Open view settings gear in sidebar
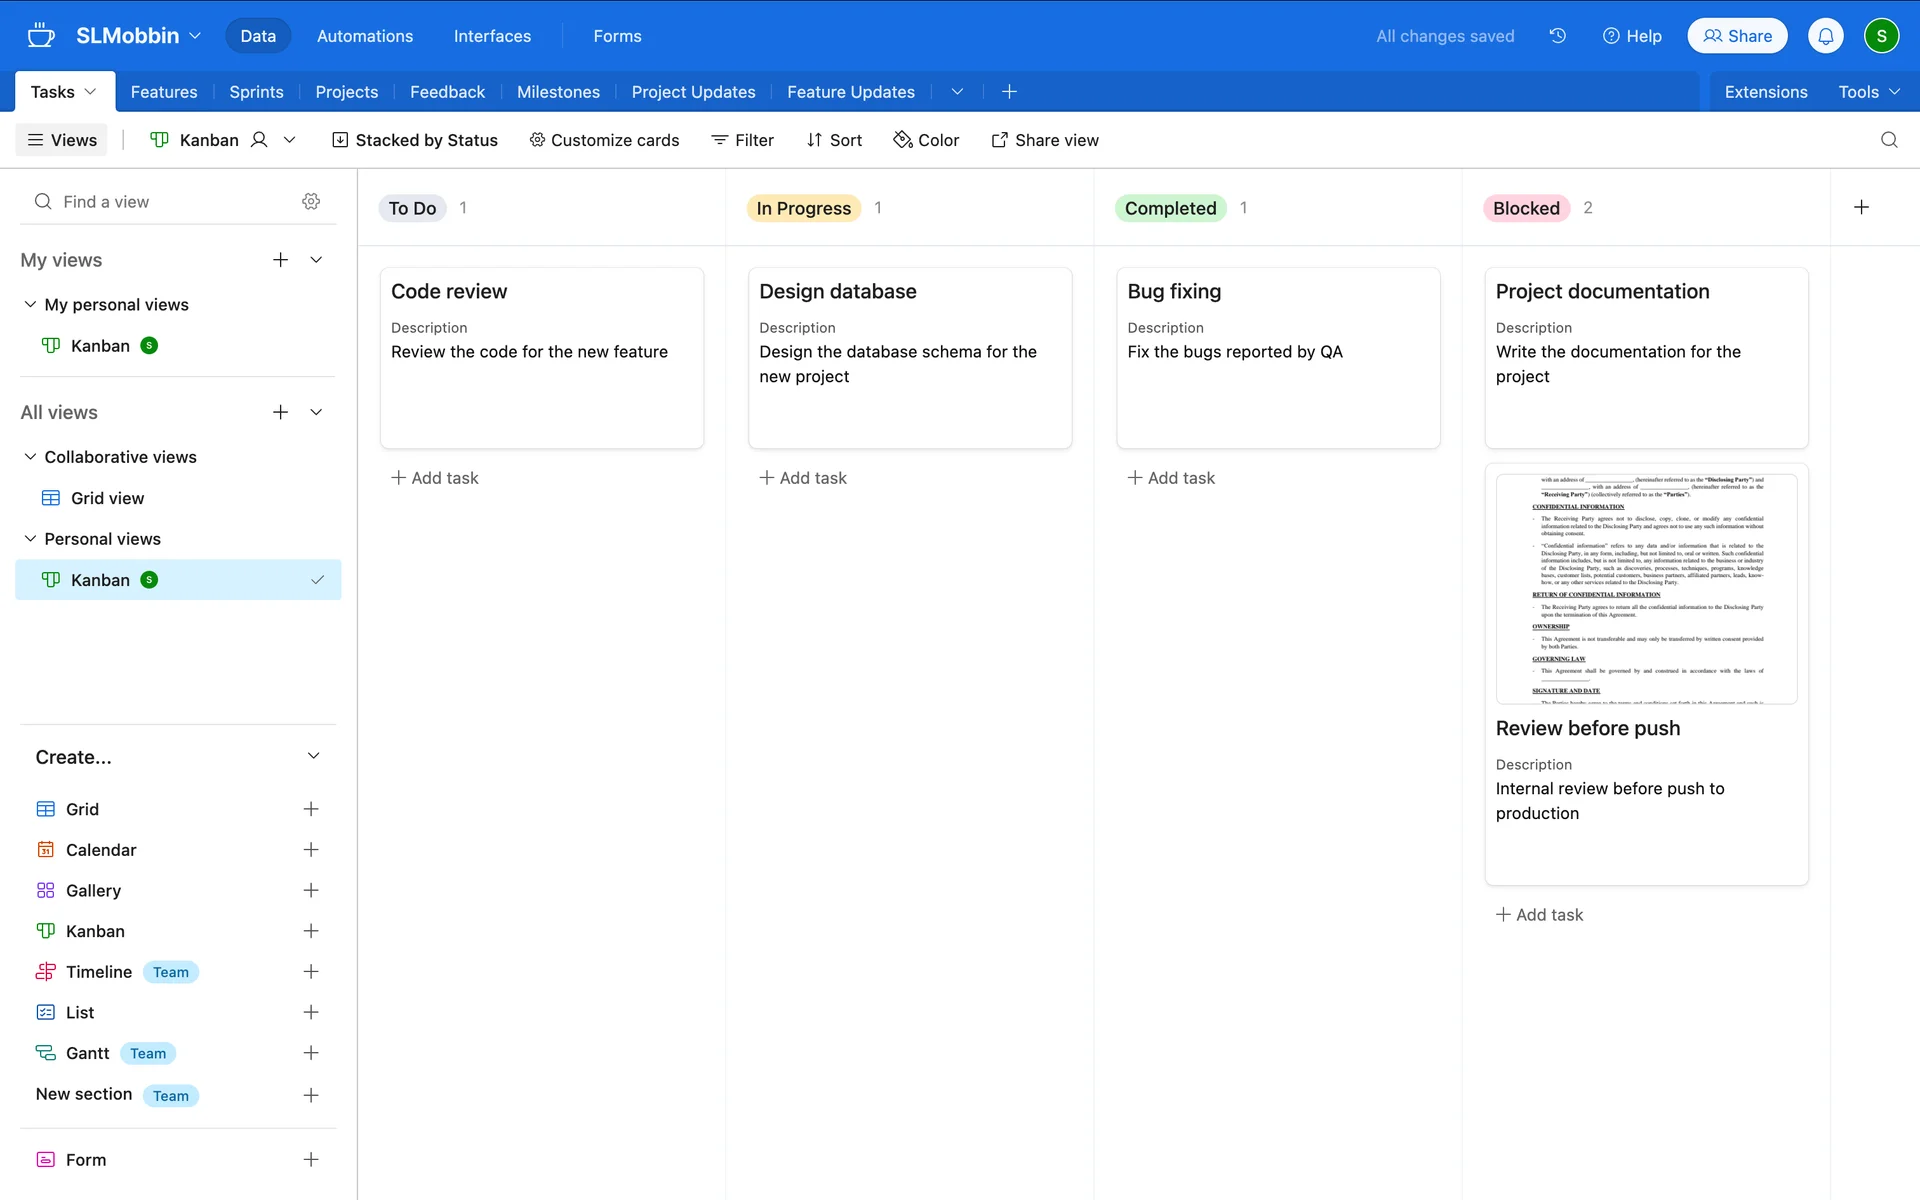The height and width of the screenshot is (1200, 1920). point(311,201)
